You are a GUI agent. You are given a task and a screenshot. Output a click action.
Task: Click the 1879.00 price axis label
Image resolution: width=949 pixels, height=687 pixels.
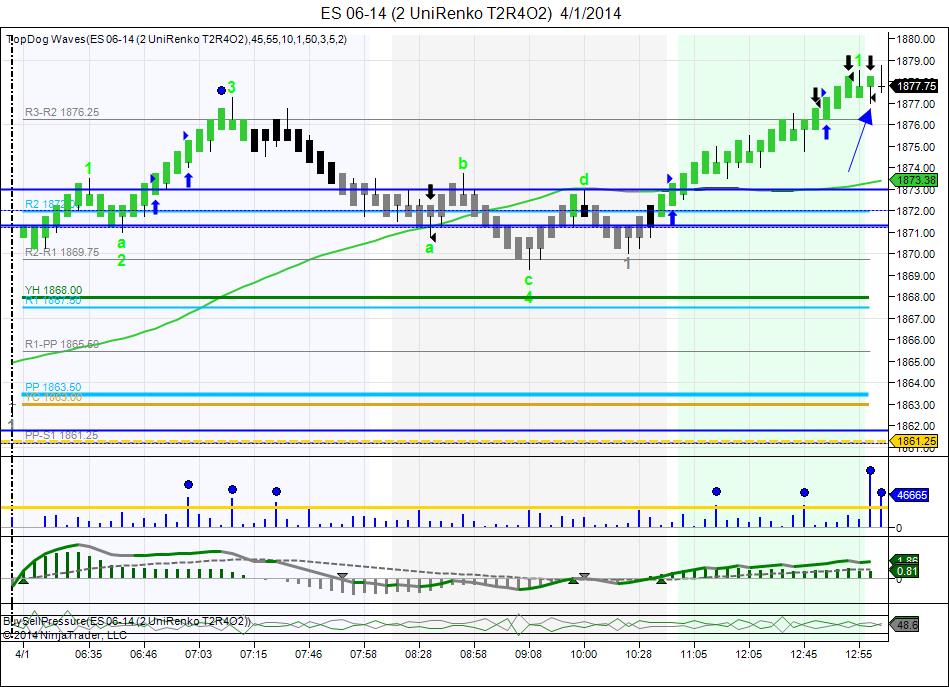click(x=915, y=61)
